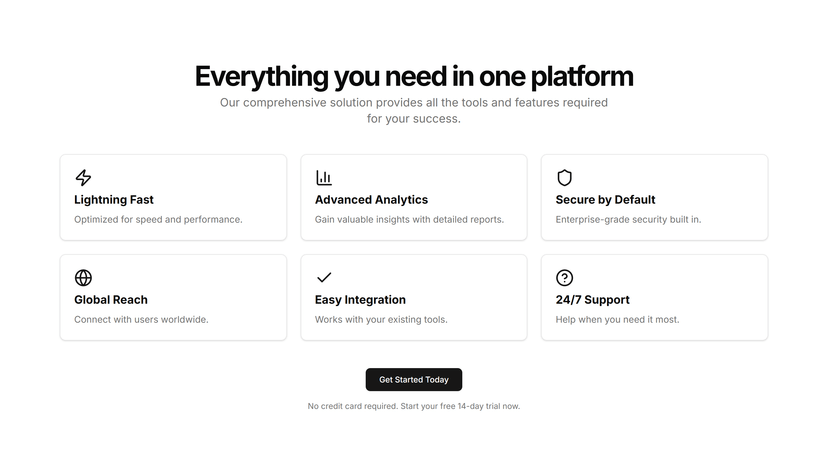Click the globe icon
The width and height of the screenshot is (828, 474).
tap(83, 278)
